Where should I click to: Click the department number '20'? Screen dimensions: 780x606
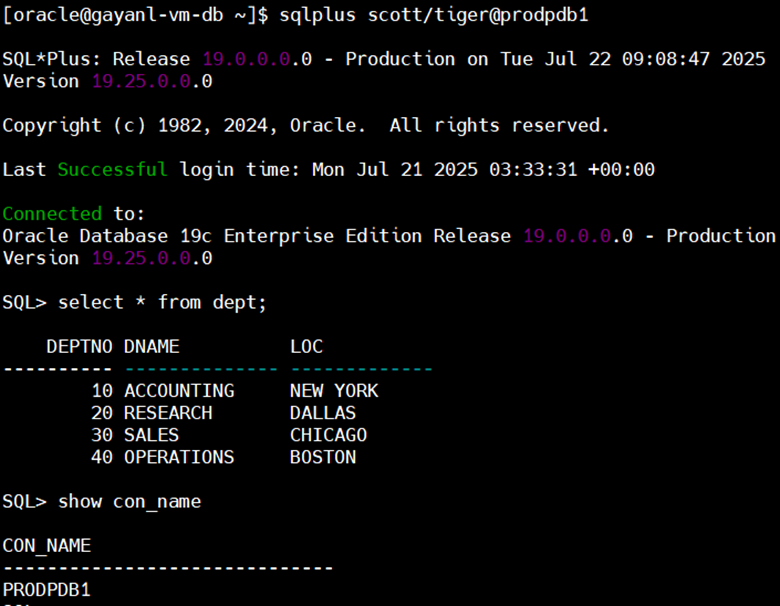tap(102, 413)
